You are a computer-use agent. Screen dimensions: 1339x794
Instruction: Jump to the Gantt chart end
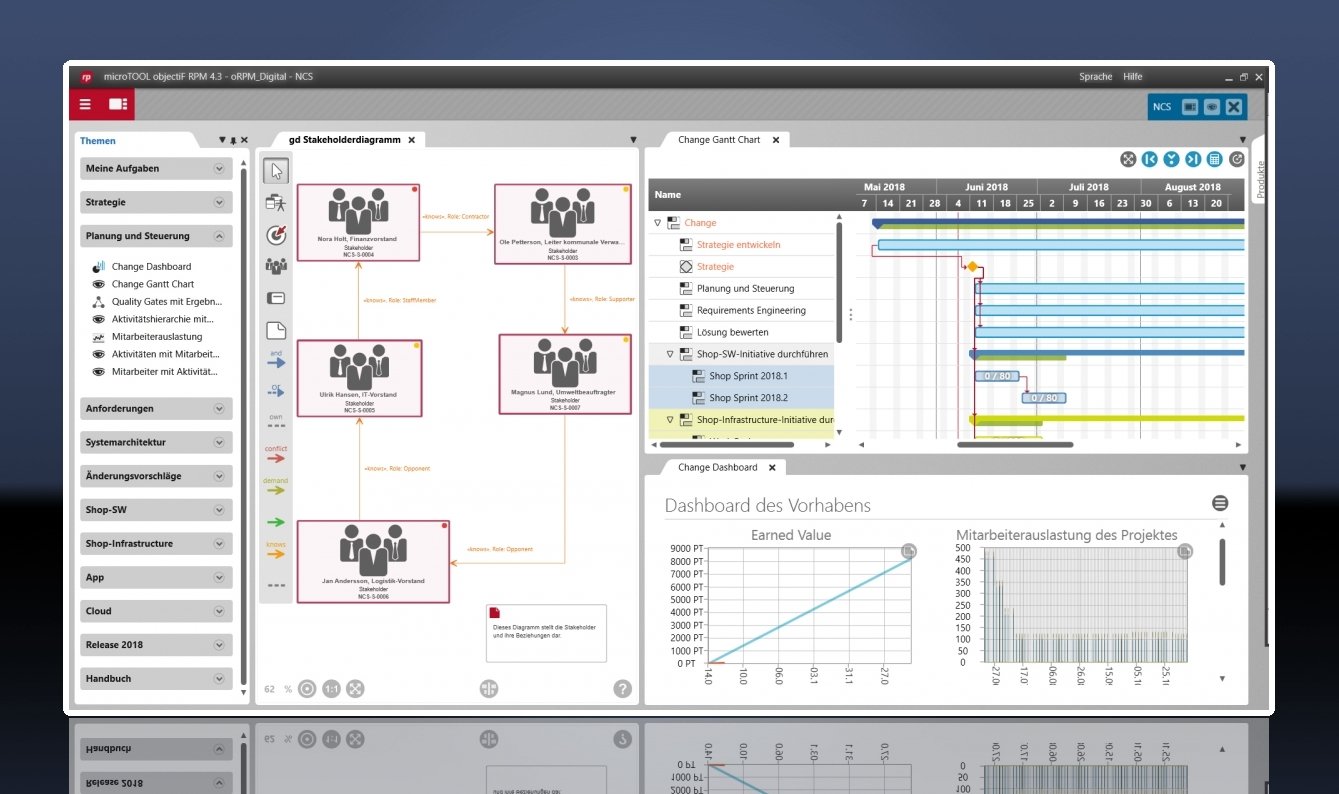click(1193, 159)
